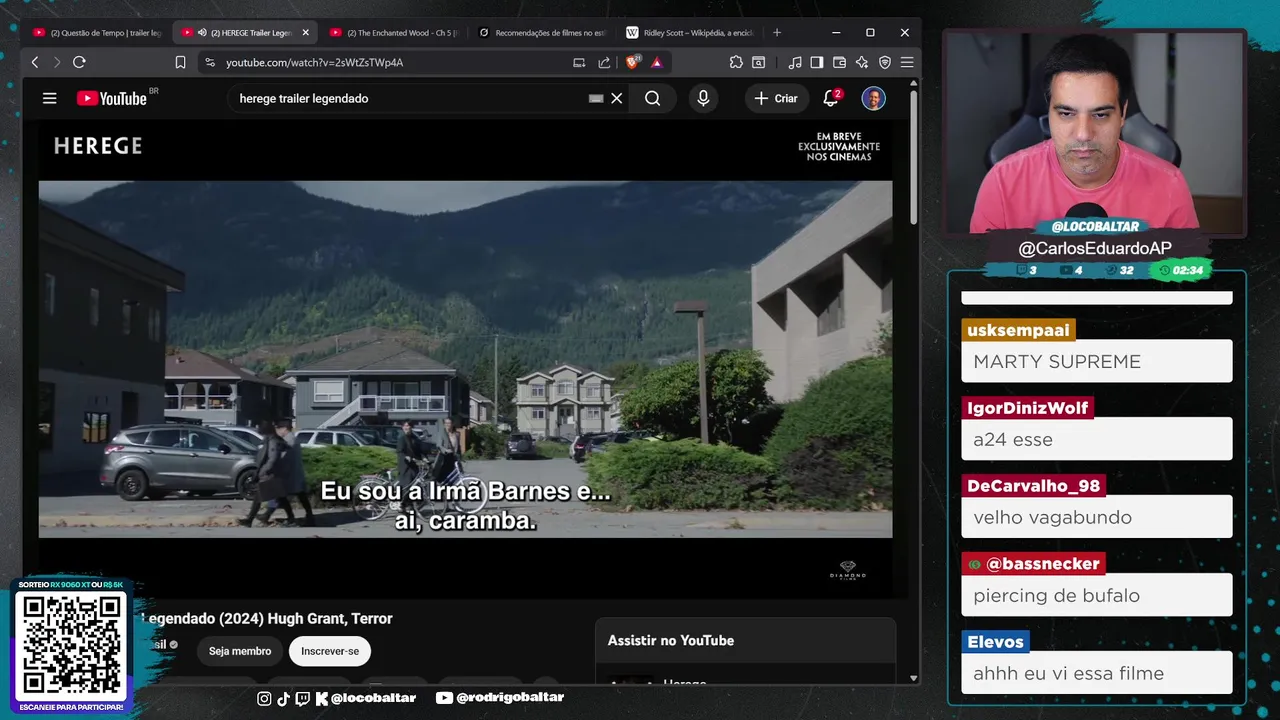Screen dimensions: 1280x720
Task: Toggle the browser sidebar panel icon
Action: (x=817, y=62)
